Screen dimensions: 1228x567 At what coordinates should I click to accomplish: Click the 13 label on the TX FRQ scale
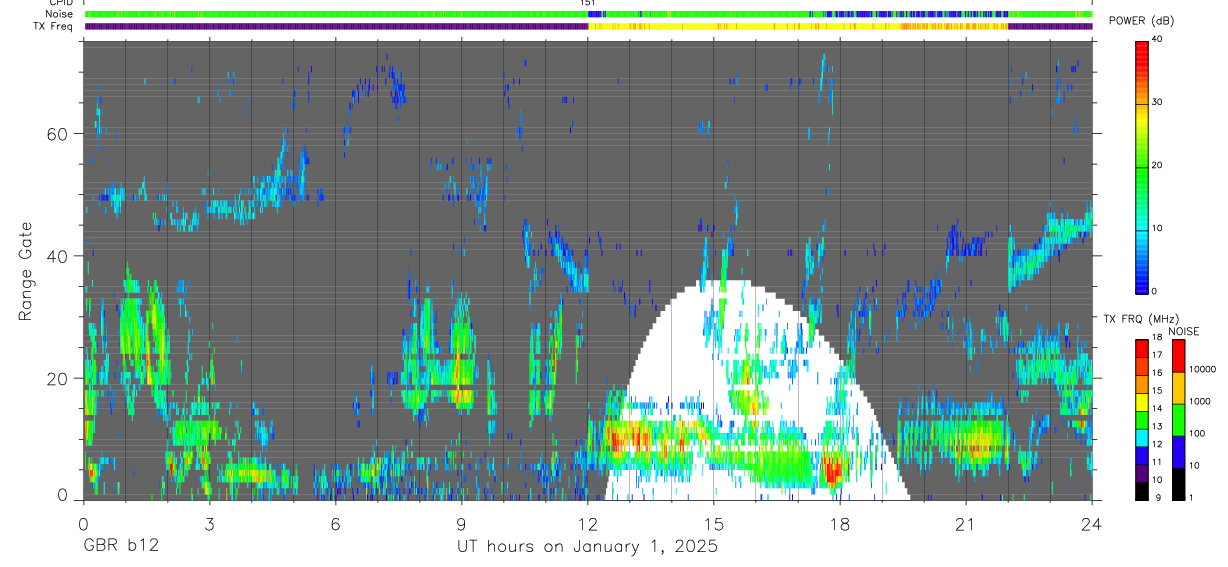(x=1157, y=427)
